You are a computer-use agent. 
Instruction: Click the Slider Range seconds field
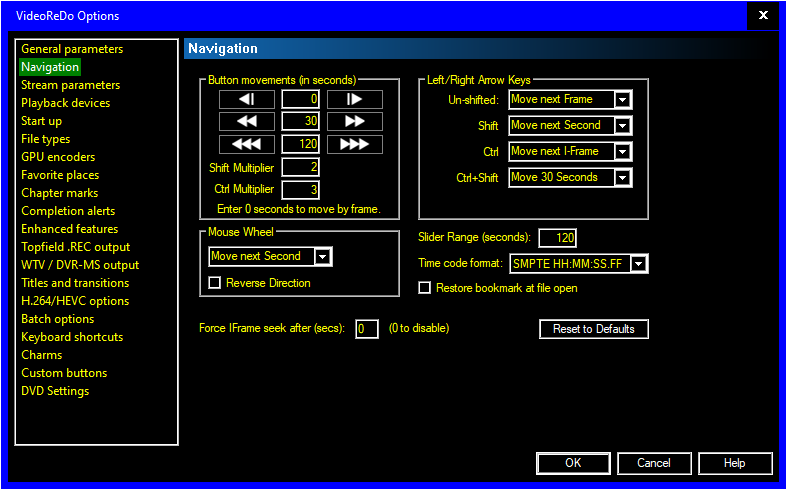click(x=557, y=238)
